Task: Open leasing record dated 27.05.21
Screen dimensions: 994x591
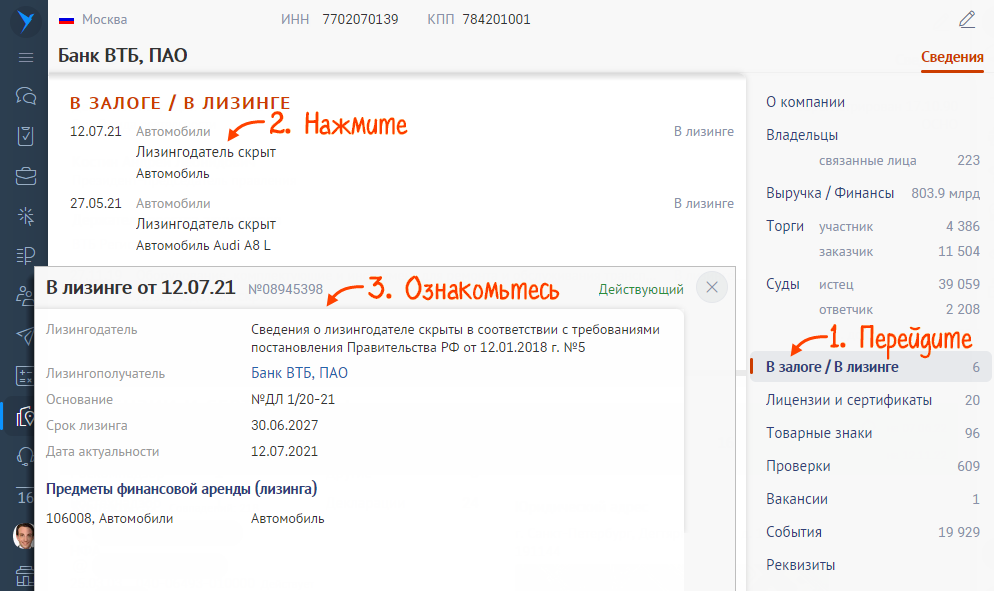Action: pyautogui.click(x=402, y=224)
